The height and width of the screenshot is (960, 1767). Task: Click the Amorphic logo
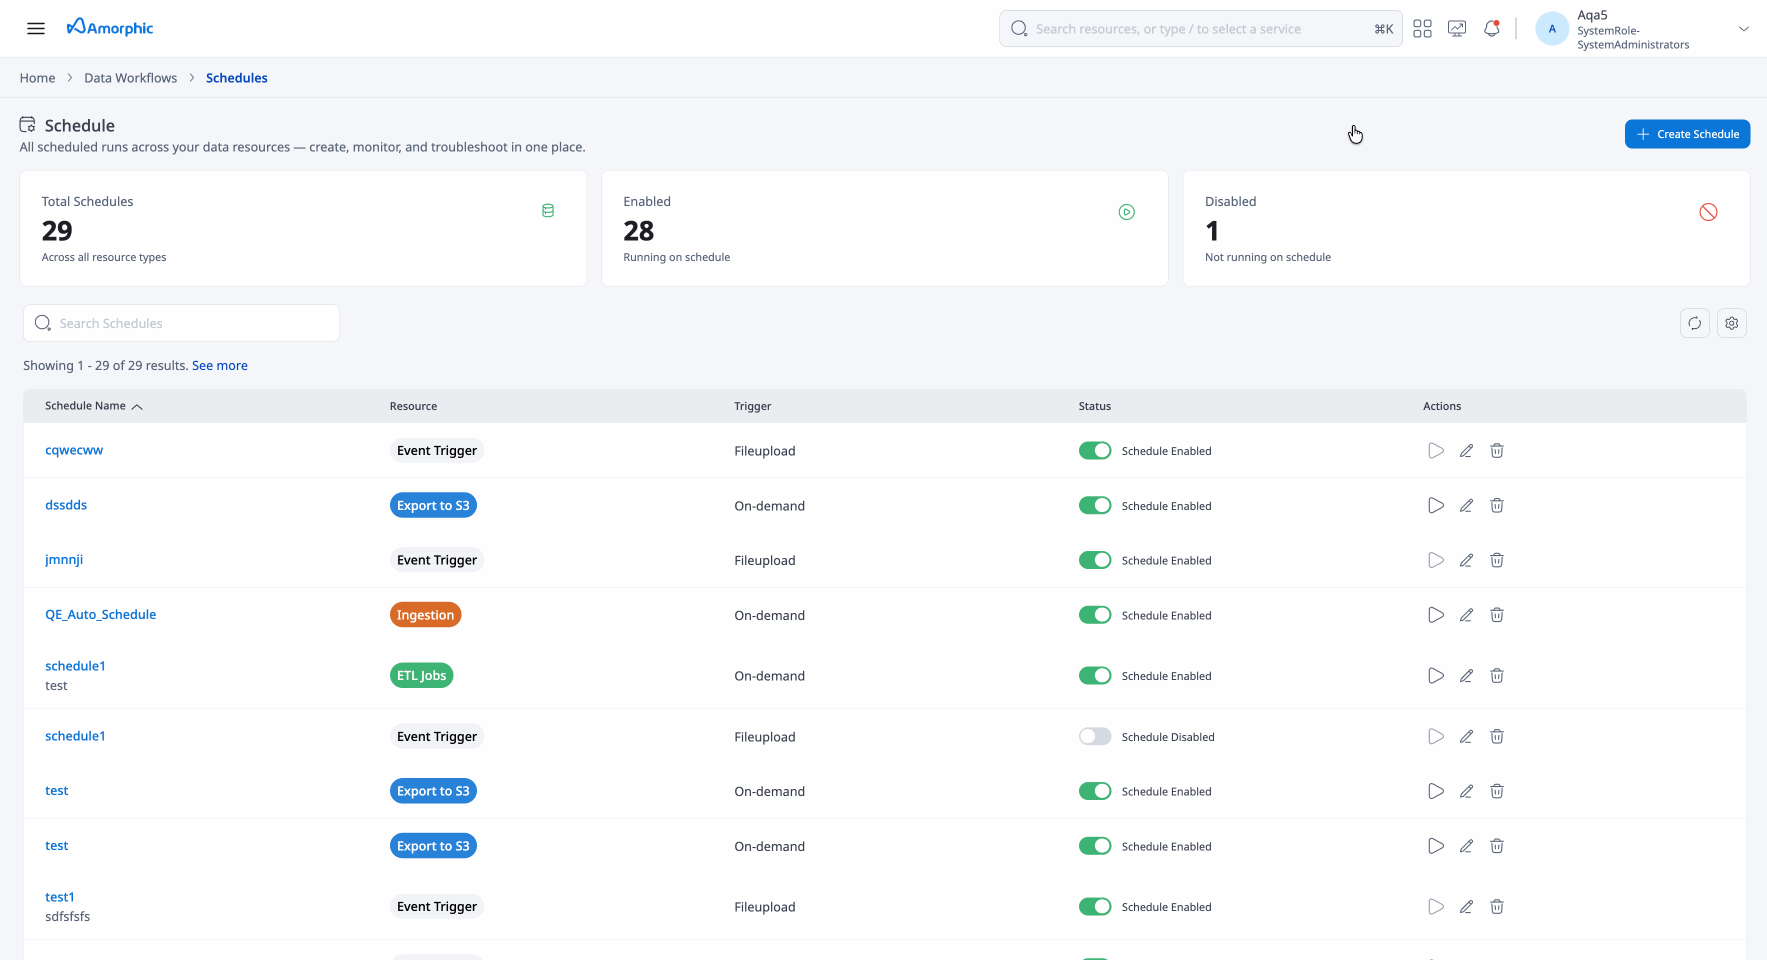(110, 28)
